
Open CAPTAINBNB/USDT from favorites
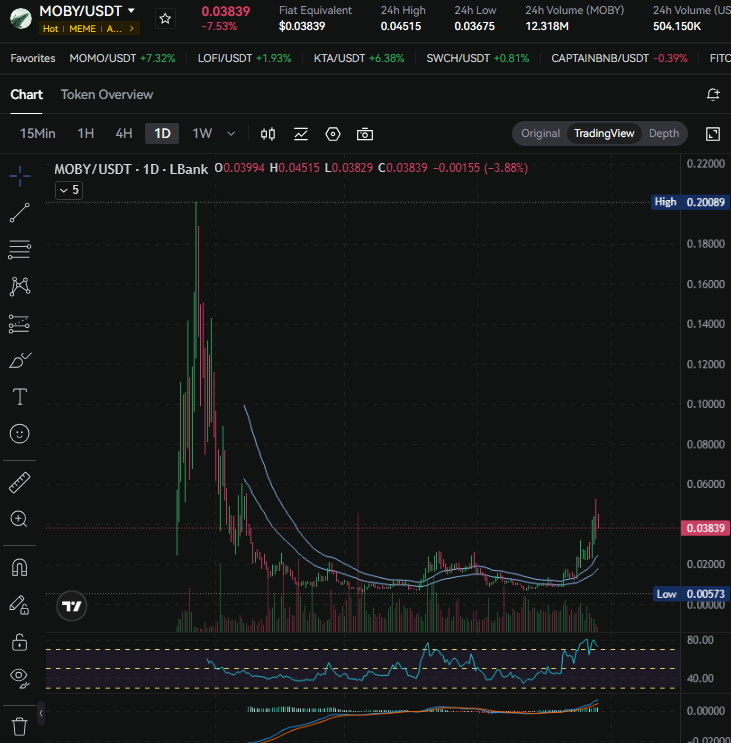[x=619, y=58]
